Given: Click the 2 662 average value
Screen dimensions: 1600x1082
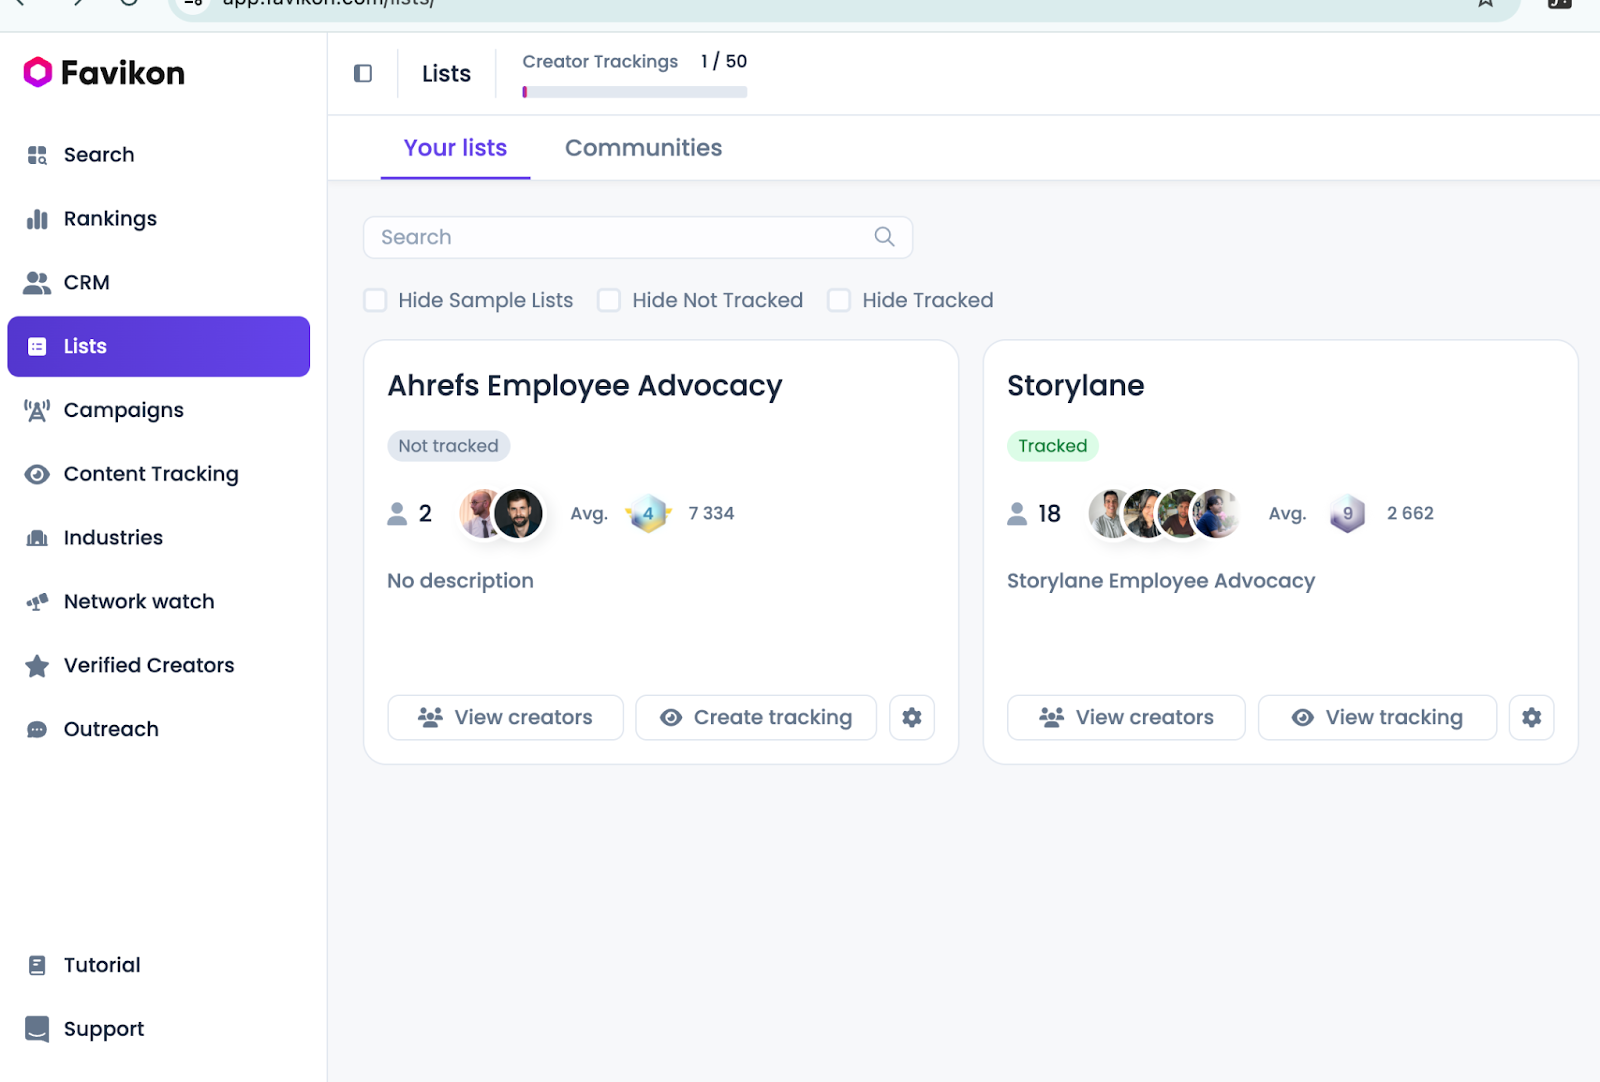Looking at the screenshot, I should (1410, 514).
